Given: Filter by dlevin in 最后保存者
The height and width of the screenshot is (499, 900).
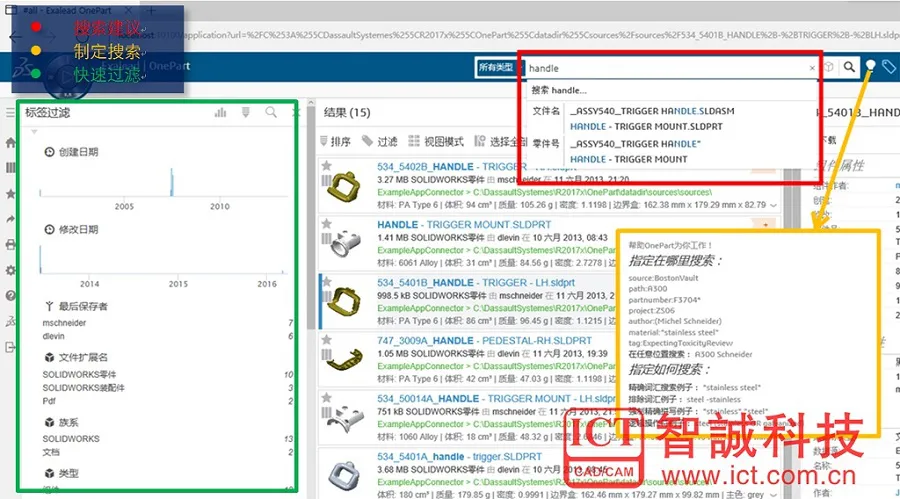Looking at the screenshot, I should 53,336.
